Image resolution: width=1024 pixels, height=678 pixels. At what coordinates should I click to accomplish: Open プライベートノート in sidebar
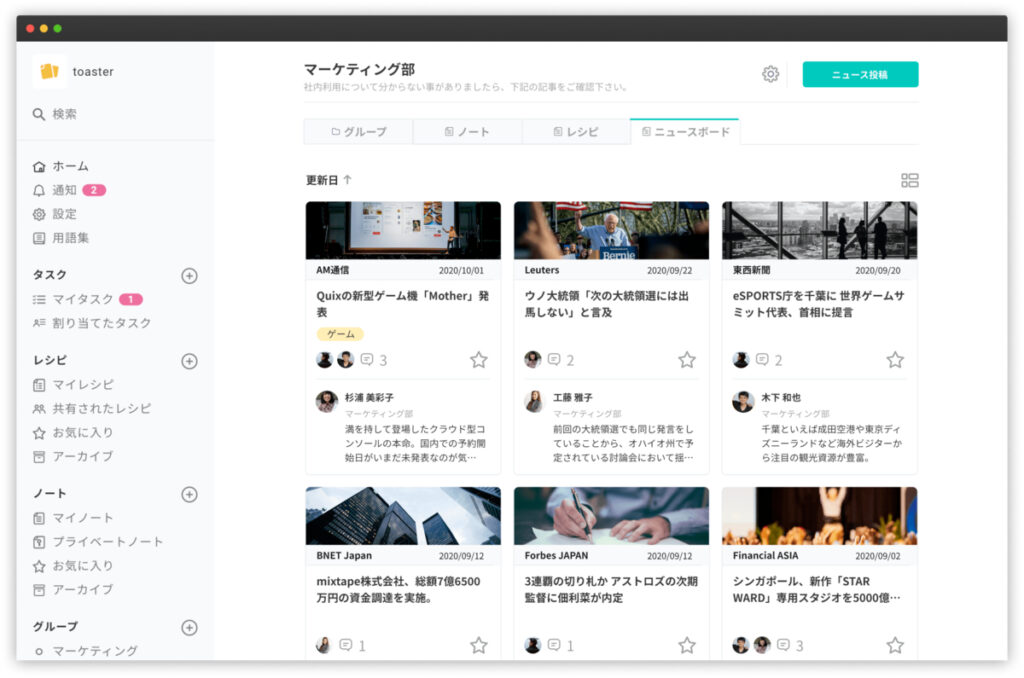coord(98,541)
